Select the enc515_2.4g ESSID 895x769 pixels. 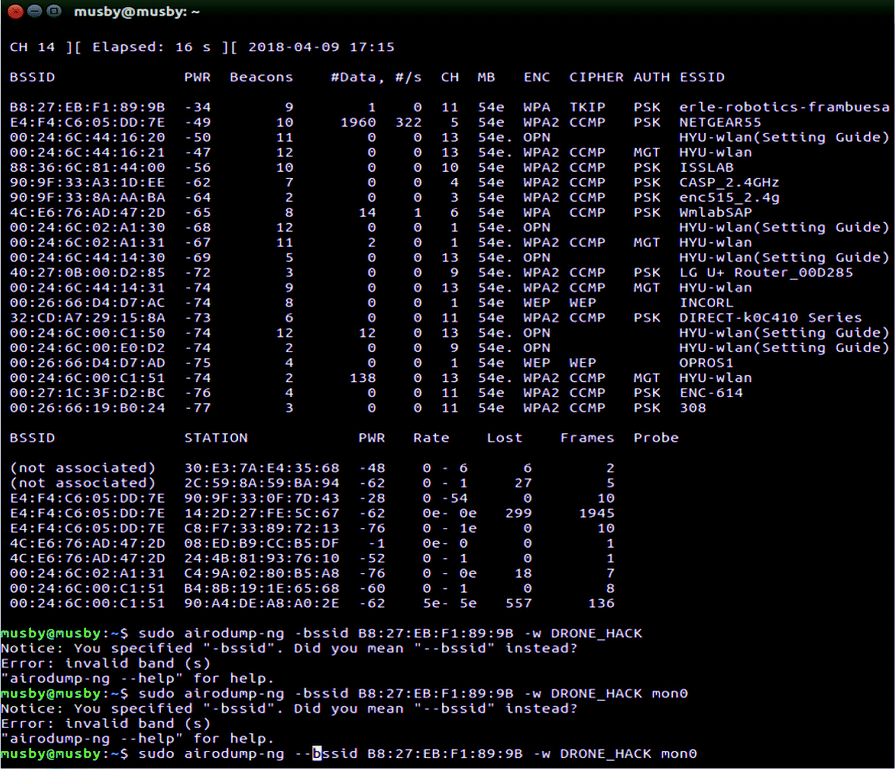(x=729, y=198)
